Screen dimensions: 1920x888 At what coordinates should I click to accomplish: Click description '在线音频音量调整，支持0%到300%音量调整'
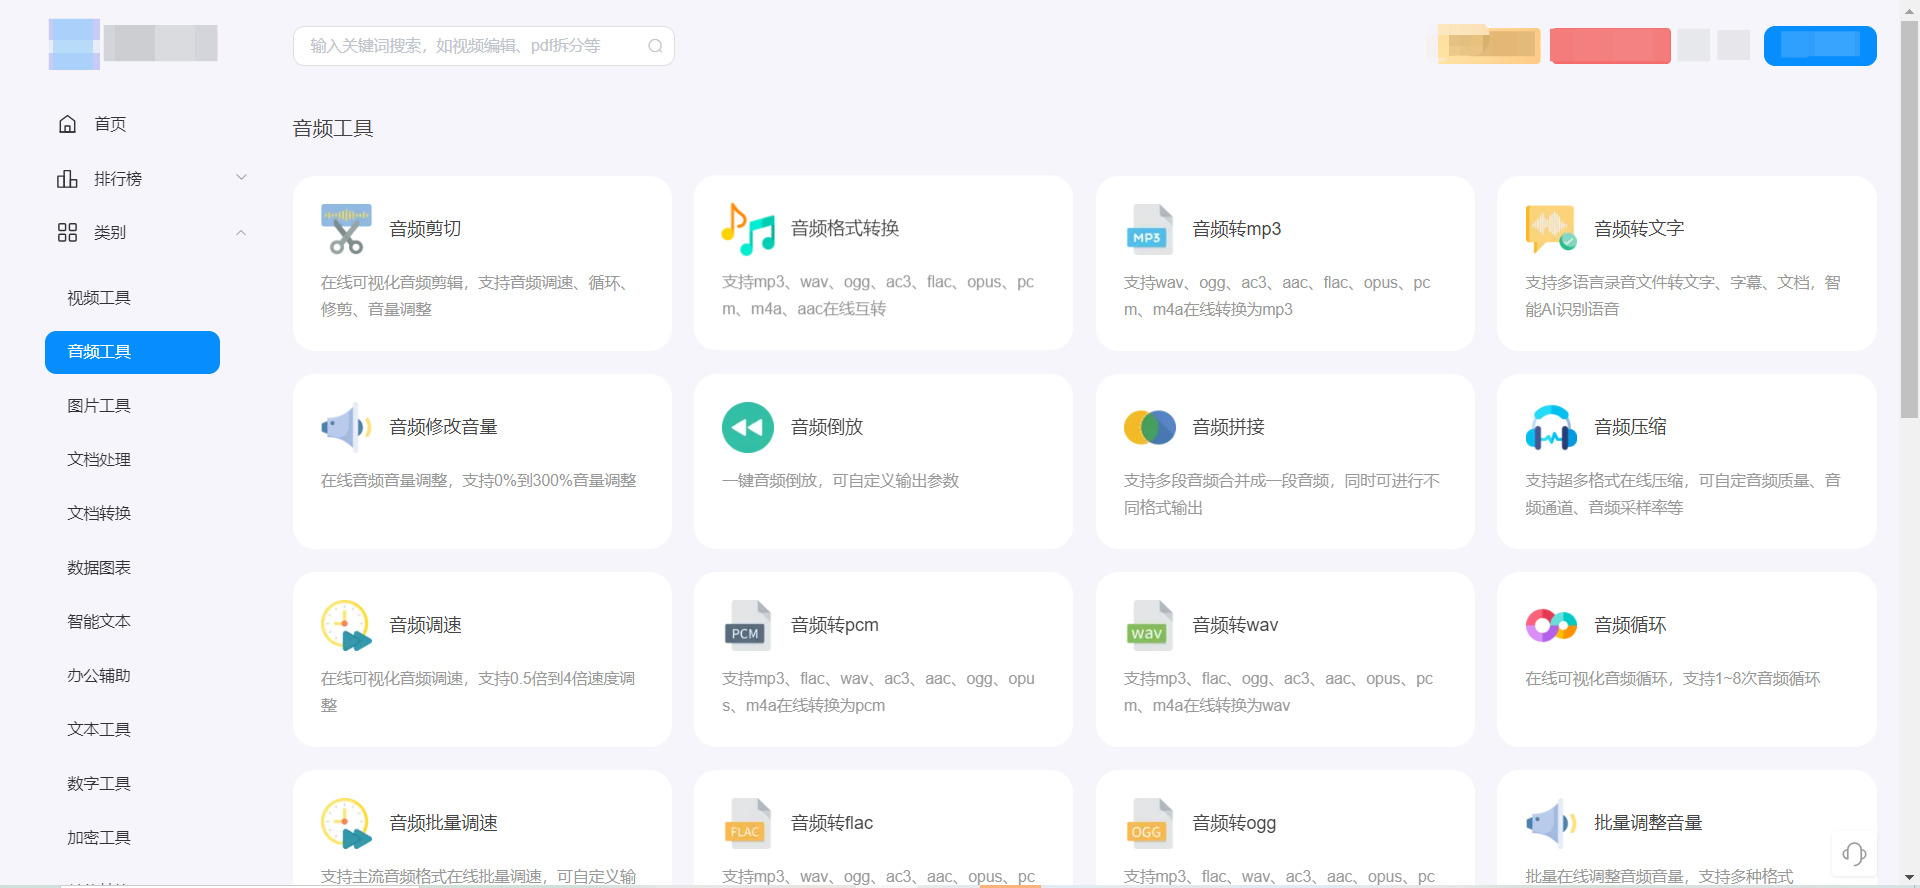click(x=478, y=481)
